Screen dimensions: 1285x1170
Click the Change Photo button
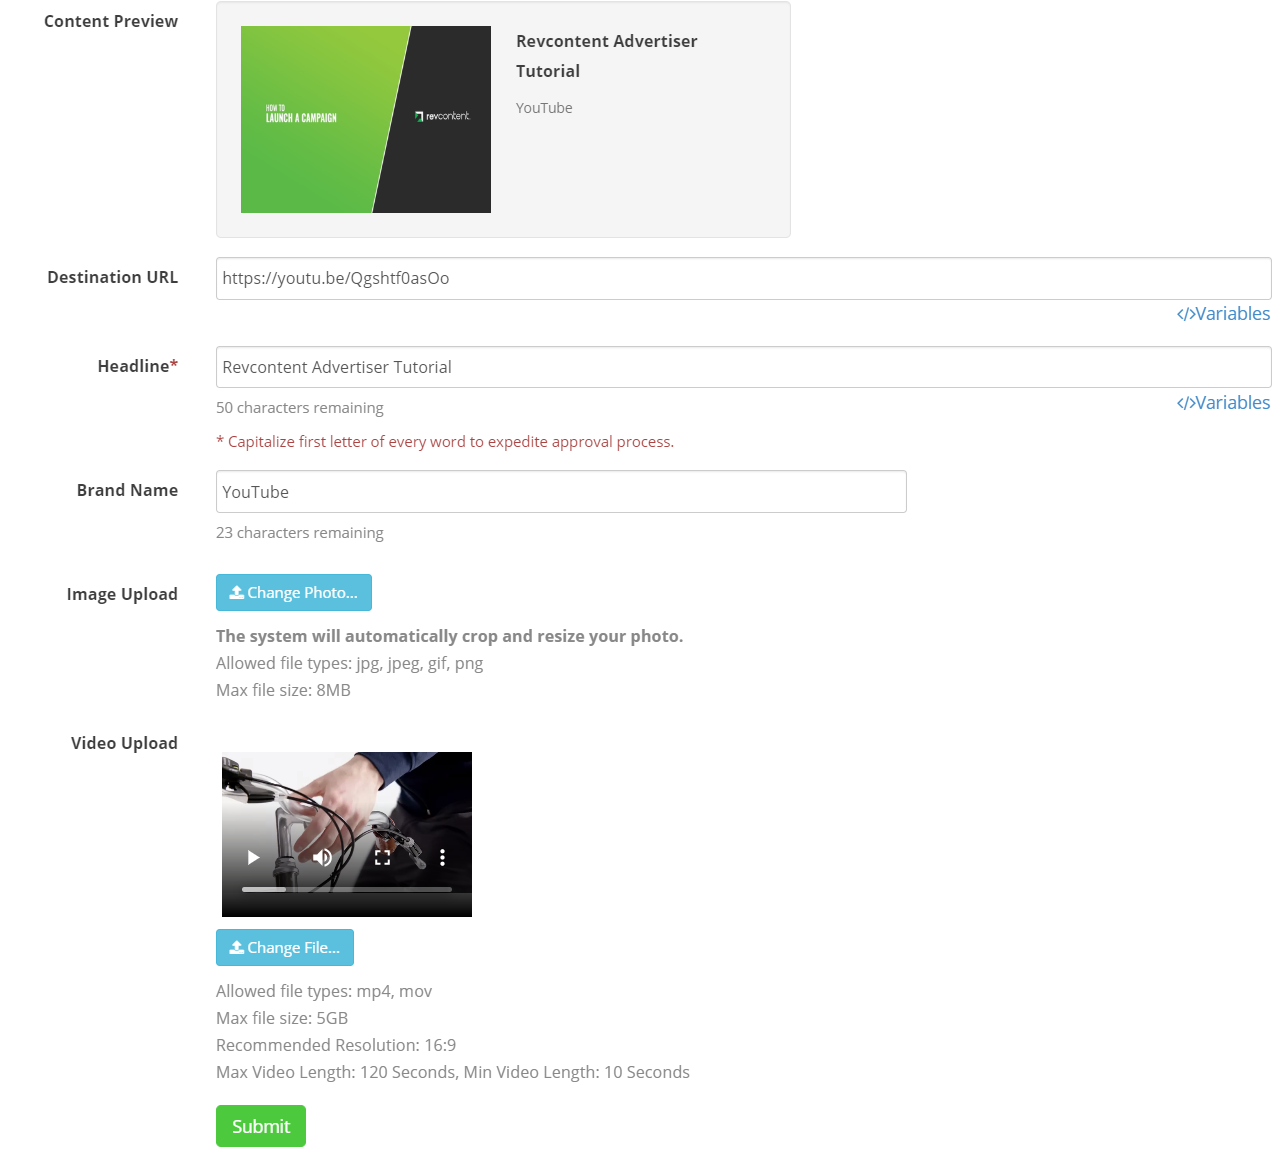pyautogui.click(x=294, y=593)
